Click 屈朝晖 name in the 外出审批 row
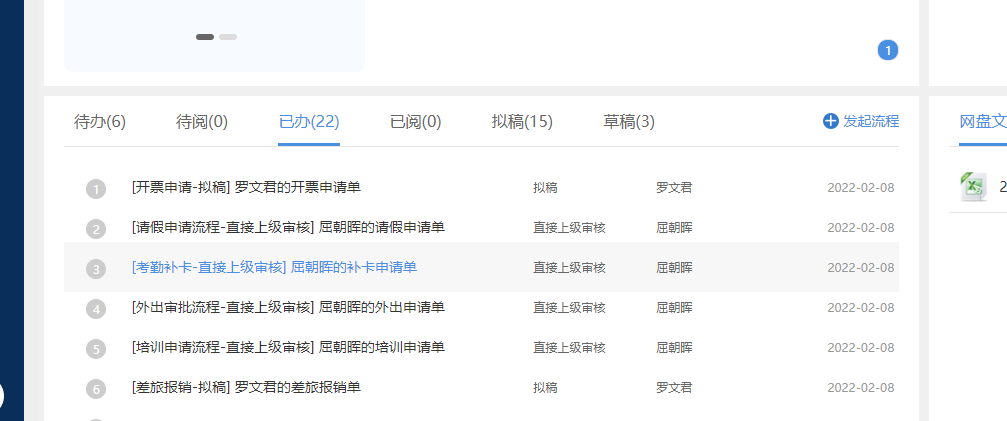The height and width of the screenshot is (421, 1007). point(674,308)
